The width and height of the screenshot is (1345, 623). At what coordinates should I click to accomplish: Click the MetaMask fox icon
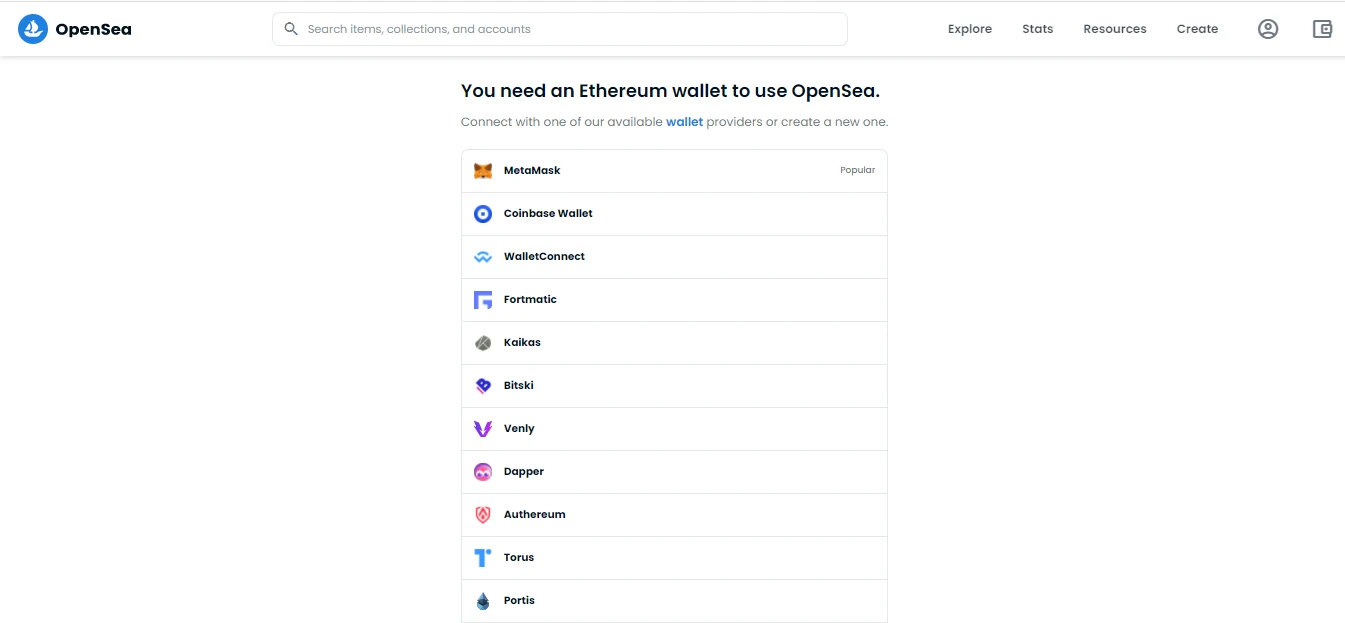pyautogui.click(x=483, y=171)
